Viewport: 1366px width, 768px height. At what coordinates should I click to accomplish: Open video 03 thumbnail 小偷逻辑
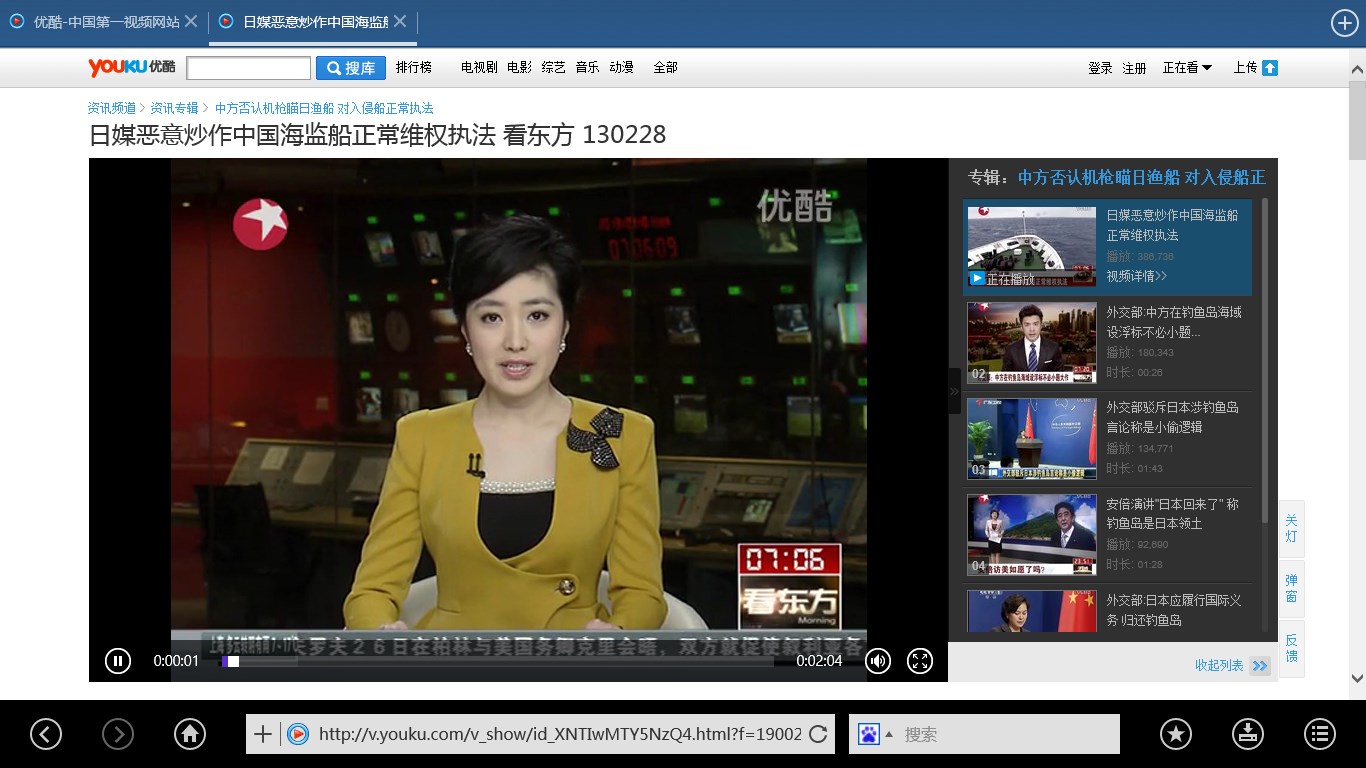[1031, 439]
